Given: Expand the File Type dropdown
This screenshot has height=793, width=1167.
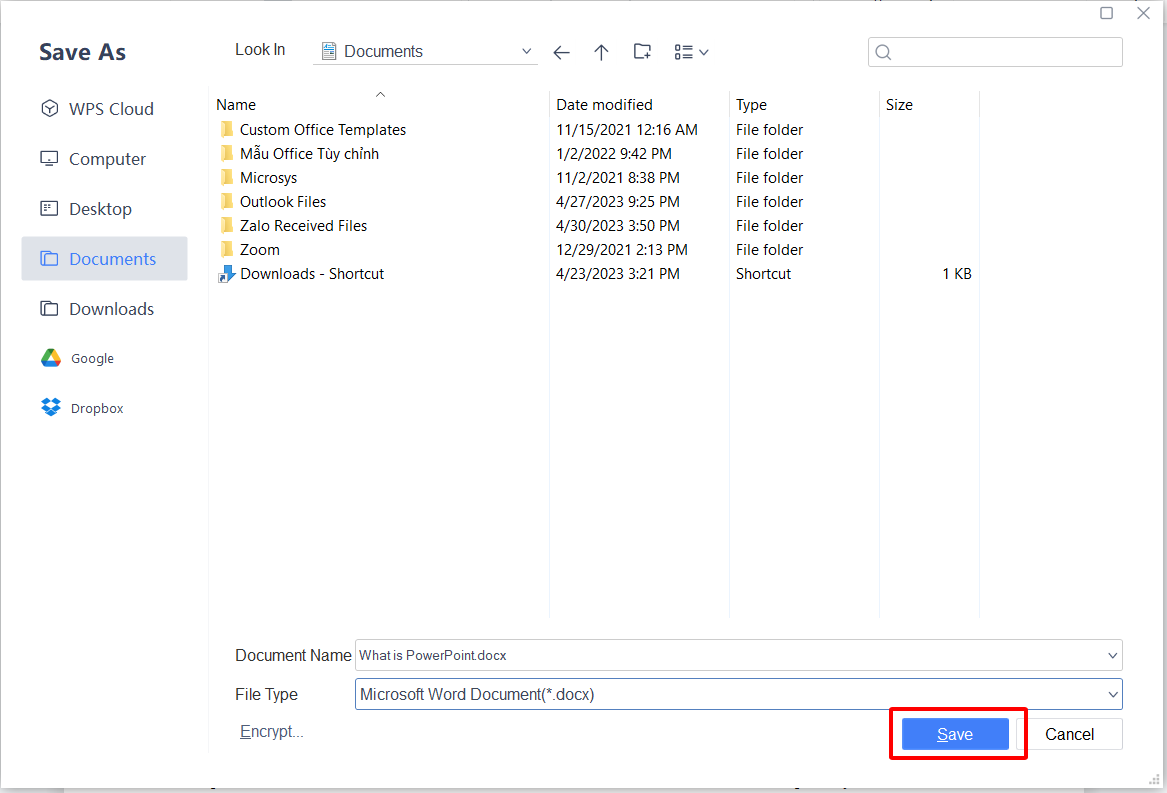Looking at the screenshot, I should pyautogui.click(x=1112, y=694).
